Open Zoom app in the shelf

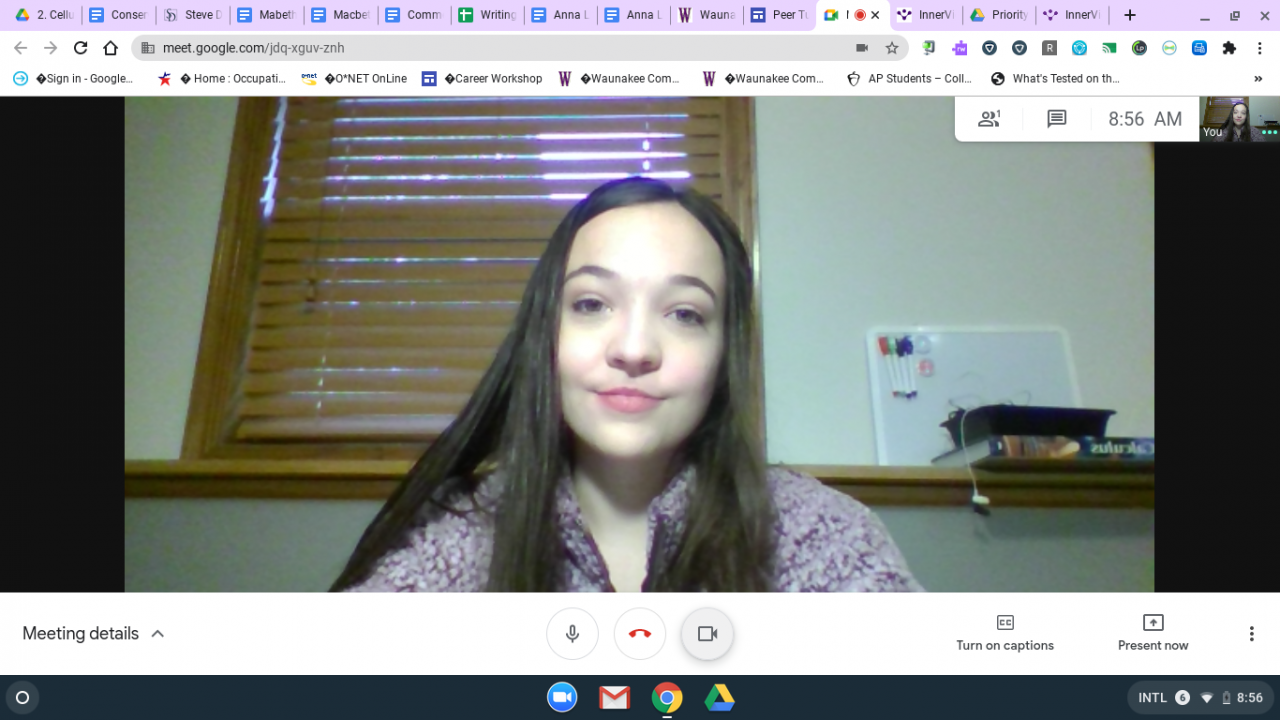pyautogui.click(x=562, y=697)
